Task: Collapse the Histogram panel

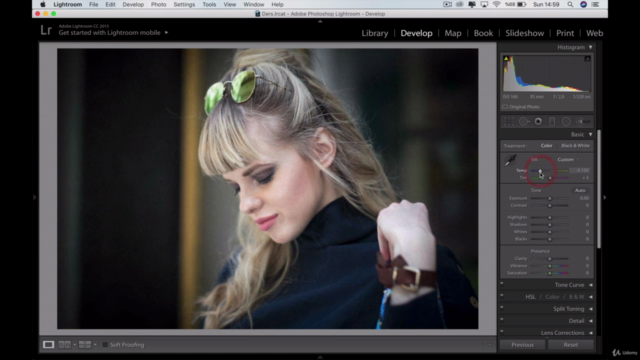Action: tap(590, 47)
